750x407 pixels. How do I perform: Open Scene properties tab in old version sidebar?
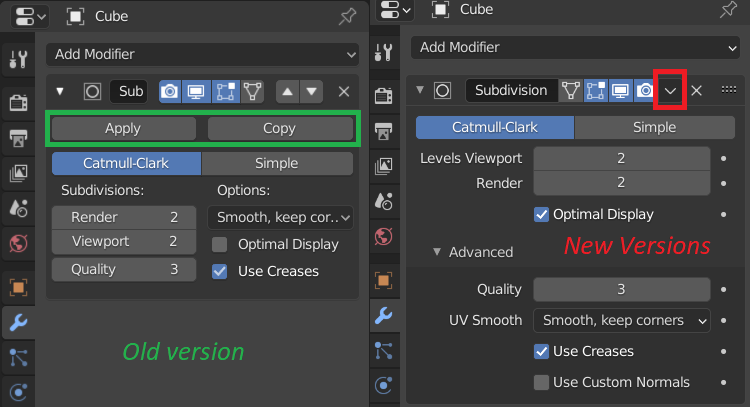18,208
